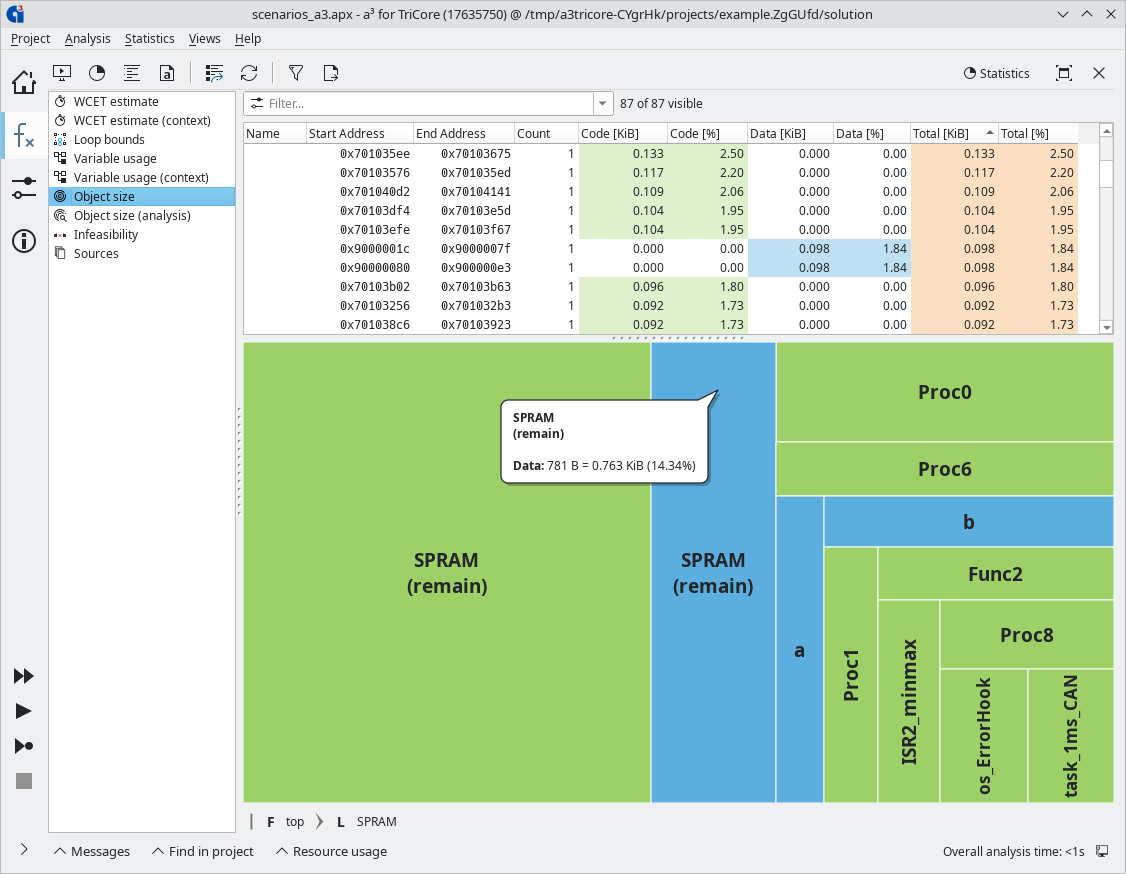Click the Func2 treemap block
The height and width of the screenshot is (874, 1126).
click(995, 574)
